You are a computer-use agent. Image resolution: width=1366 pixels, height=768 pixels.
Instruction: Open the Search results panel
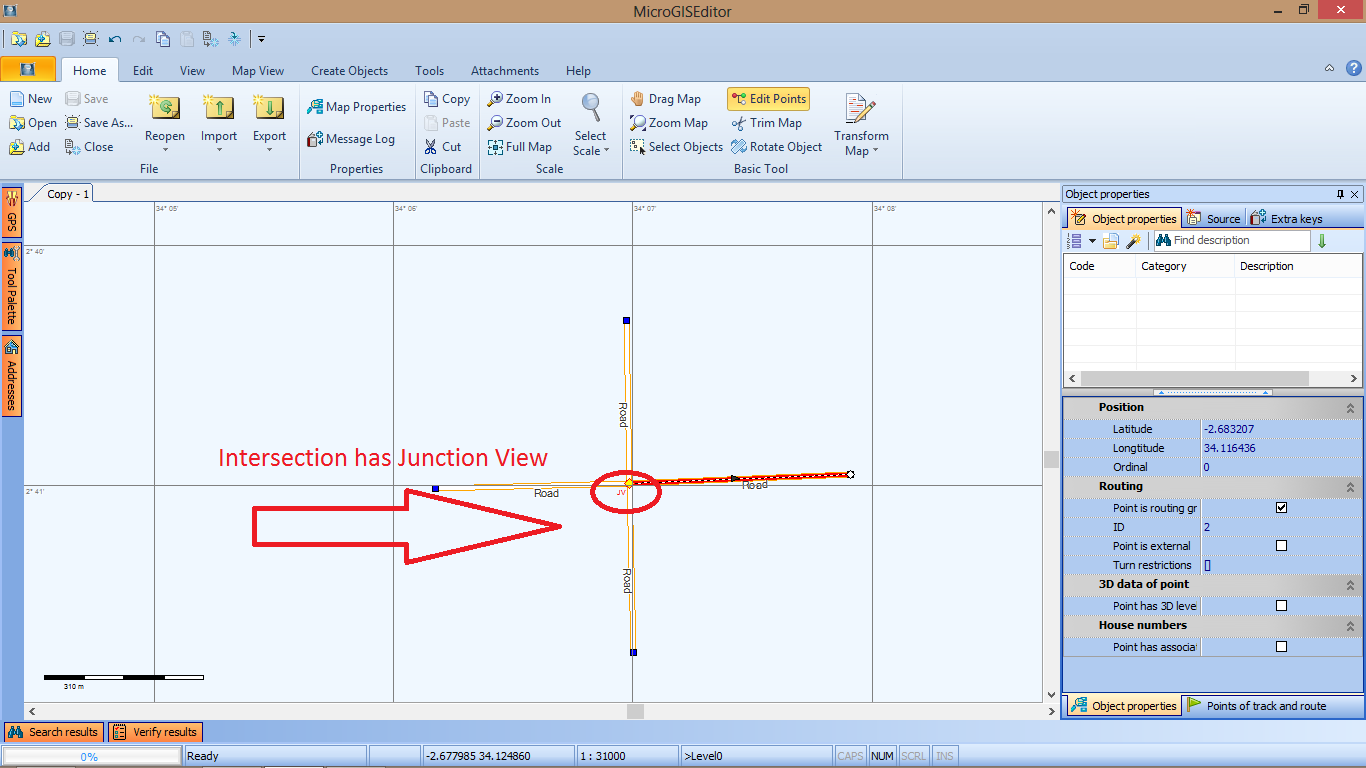(x=53, y=732)
